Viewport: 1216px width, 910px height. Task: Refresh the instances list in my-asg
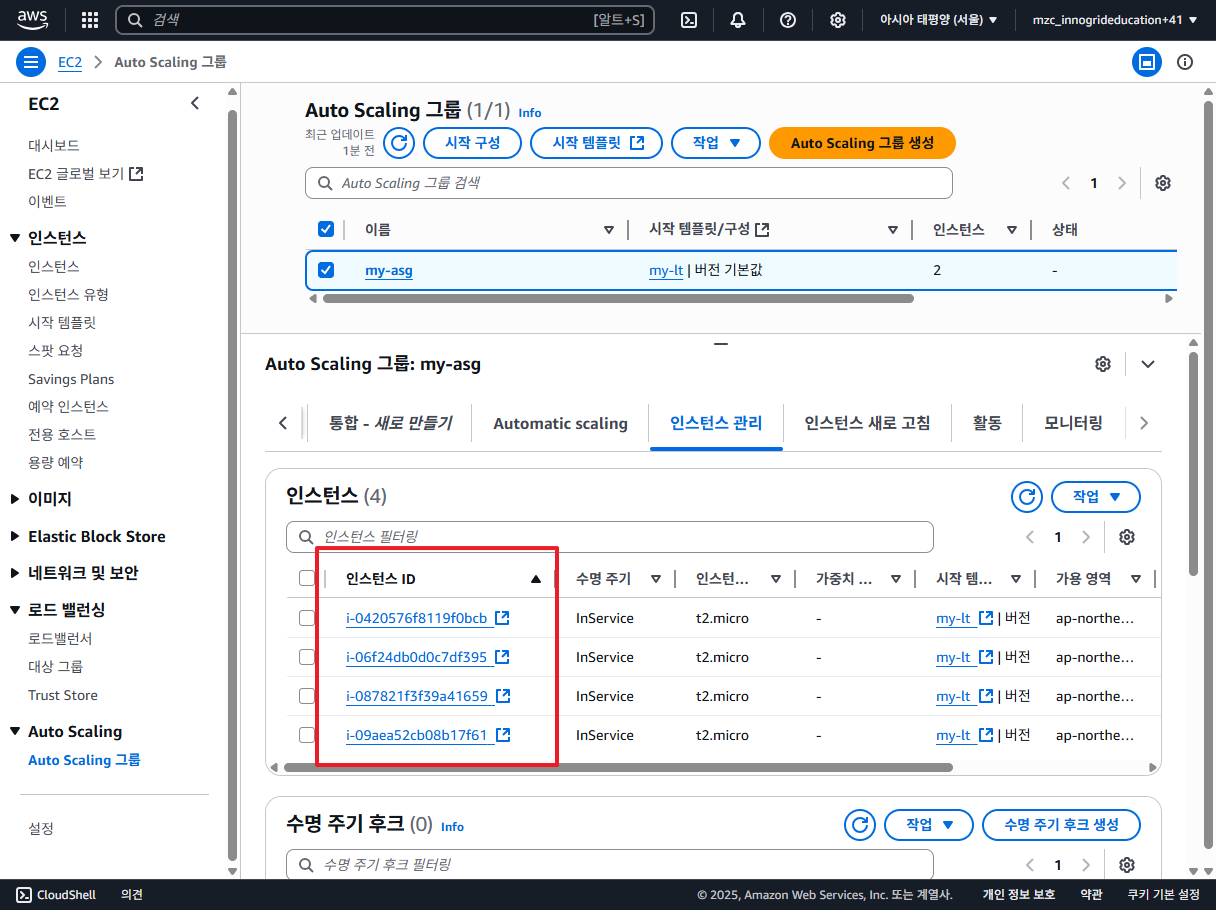click(x=1026, y=497)
